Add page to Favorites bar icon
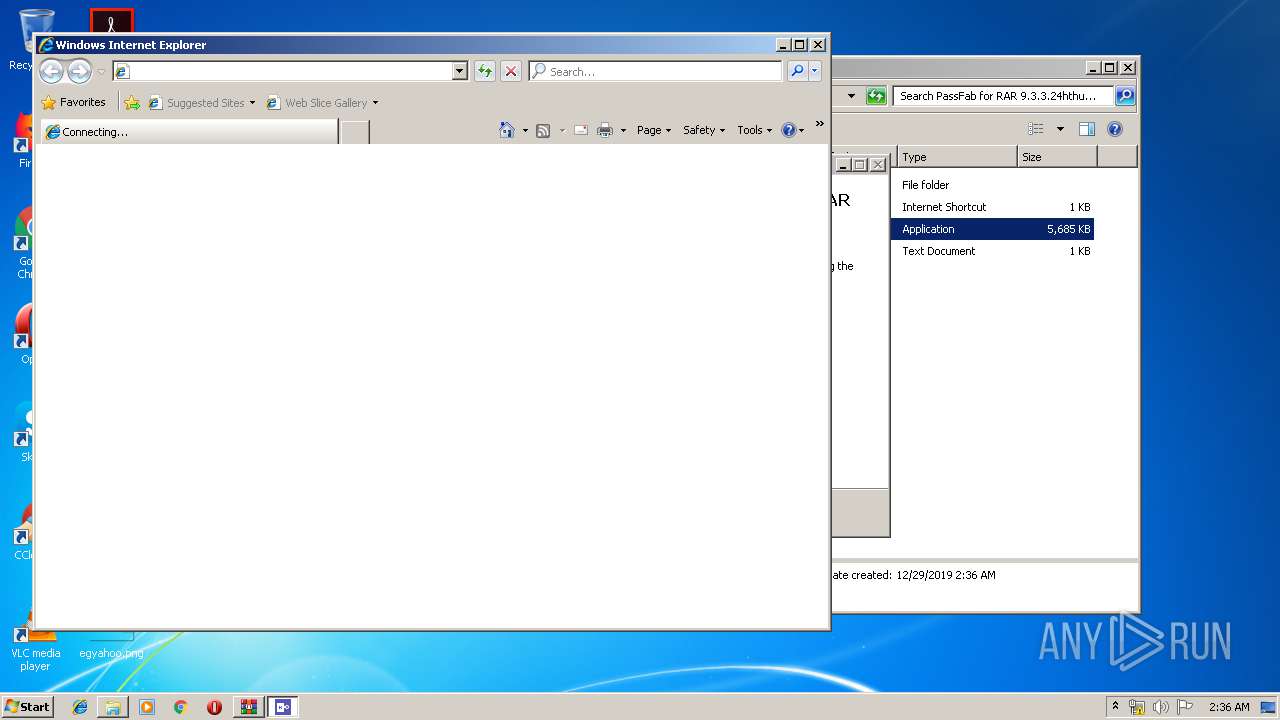 (131, 102)
